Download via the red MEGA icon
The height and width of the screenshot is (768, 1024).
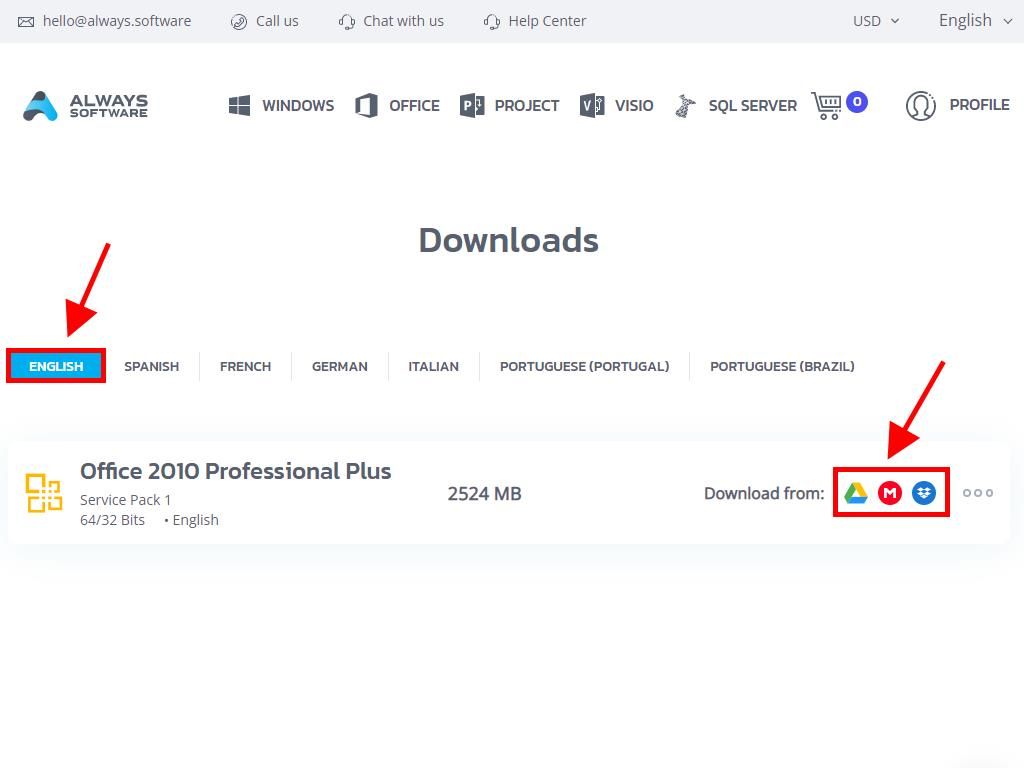coord(890,493)
